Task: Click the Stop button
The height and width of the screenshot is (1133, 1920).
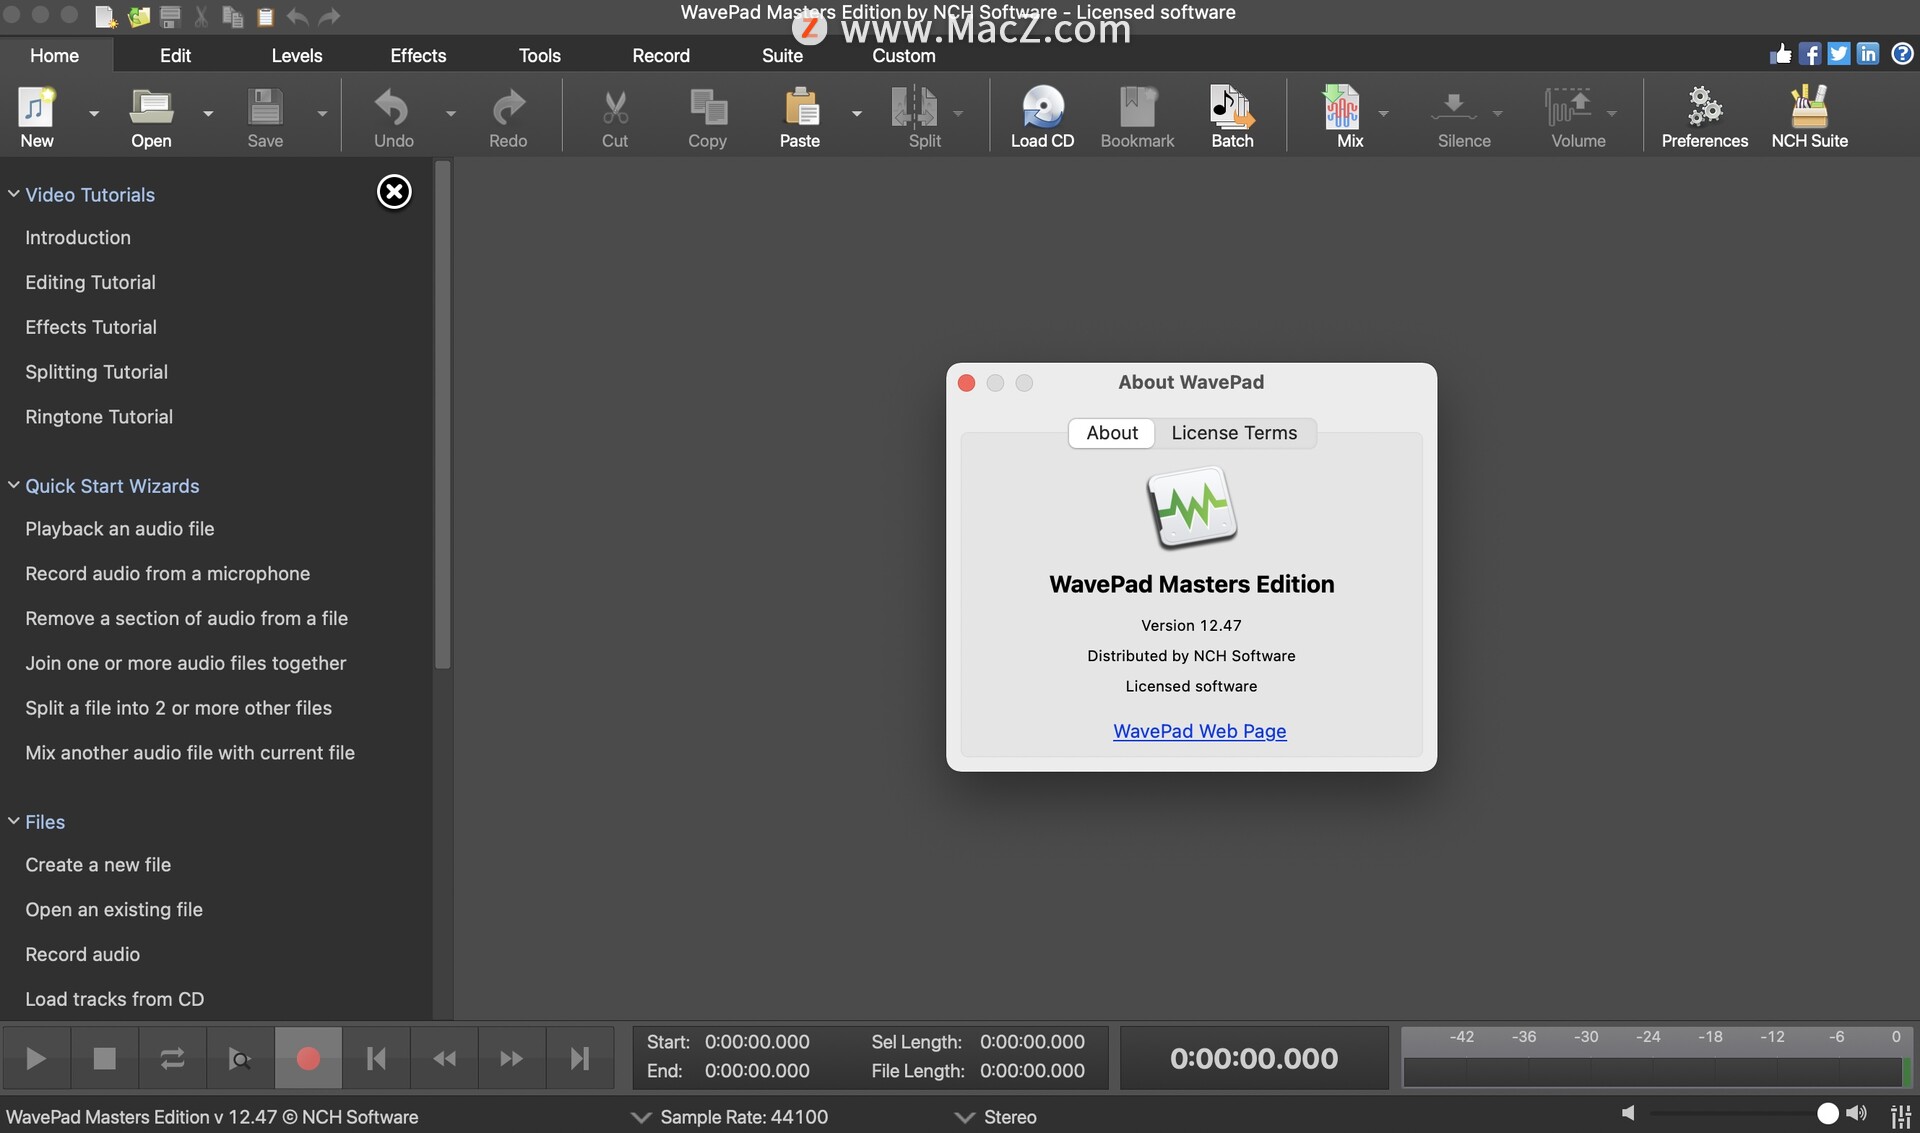Action: 104,1058
